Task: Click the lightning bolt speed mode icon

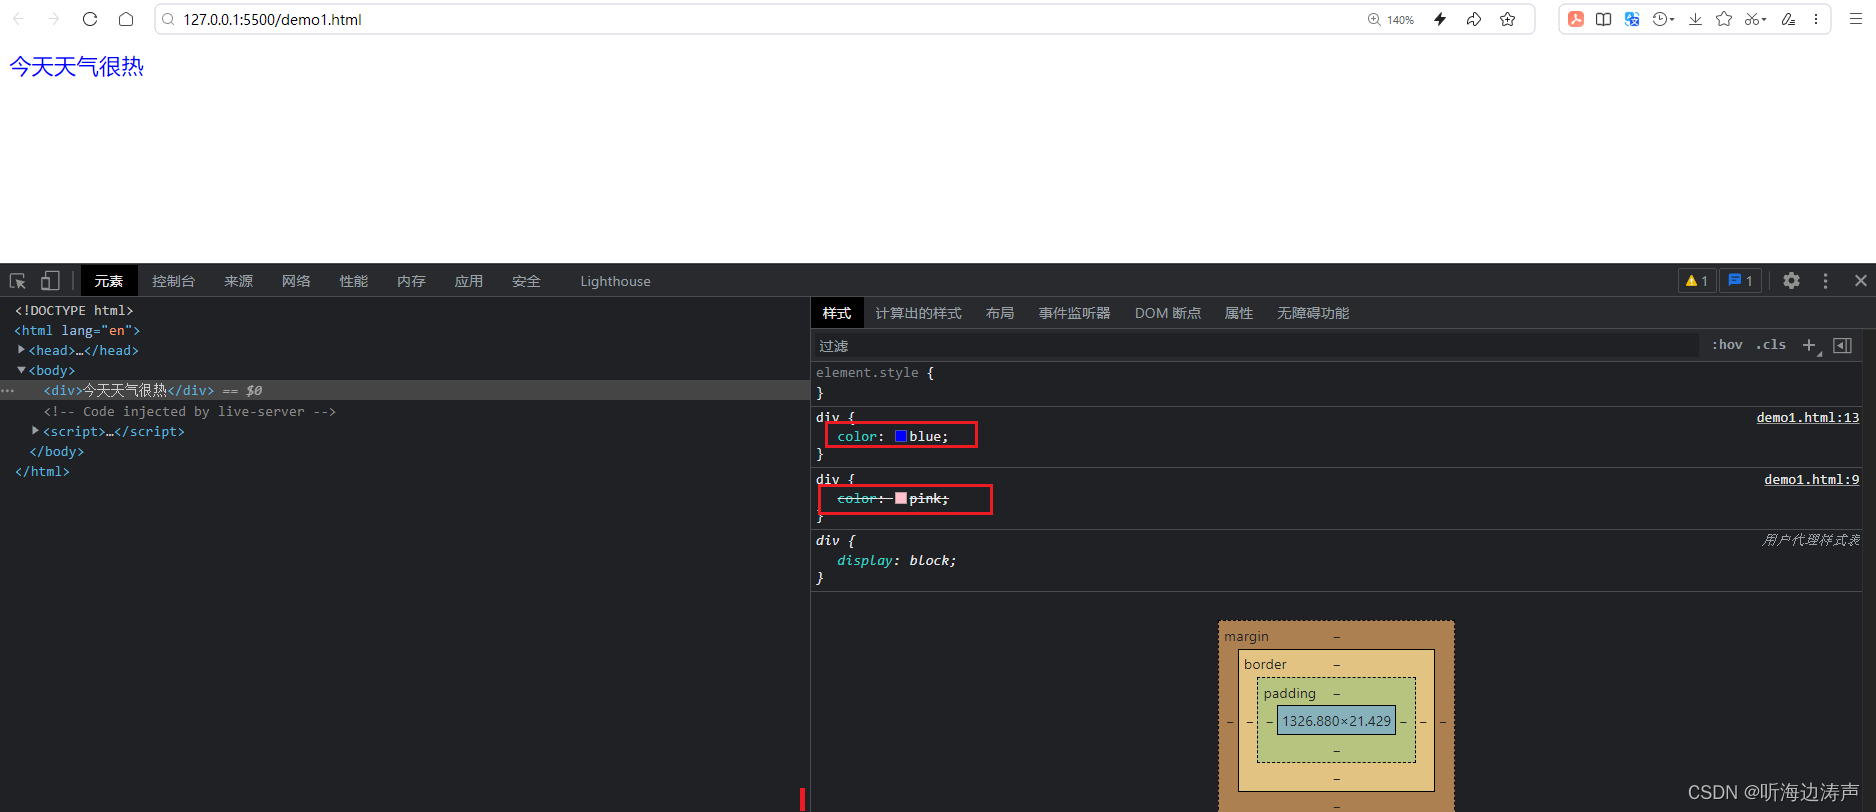Action: 1440,19
